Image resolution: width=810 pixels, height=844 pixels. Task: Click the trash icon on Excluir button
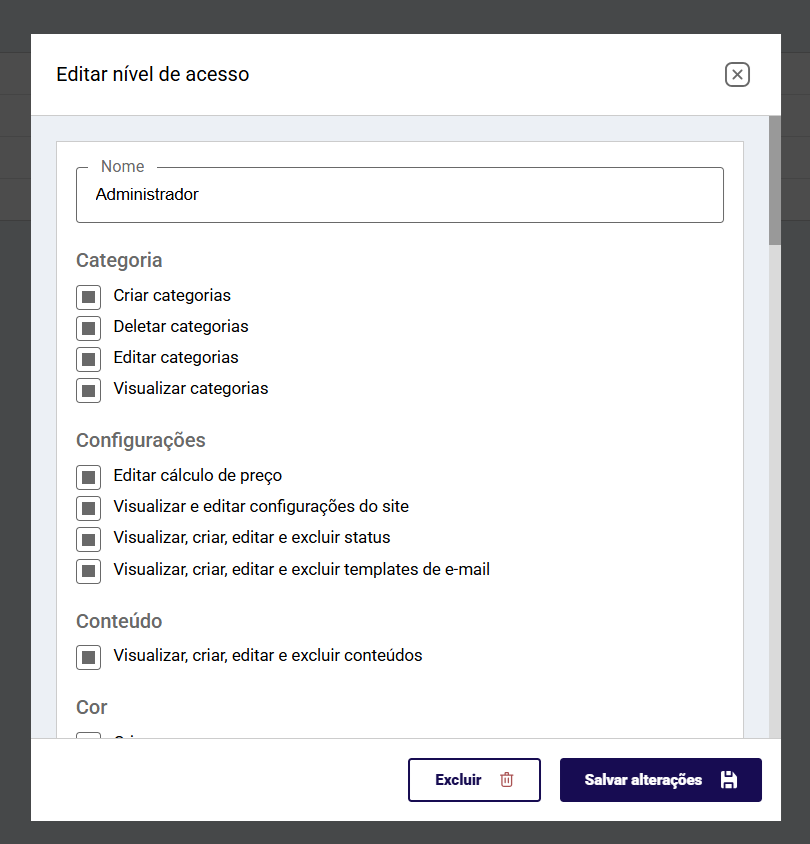tap(506, 779)
